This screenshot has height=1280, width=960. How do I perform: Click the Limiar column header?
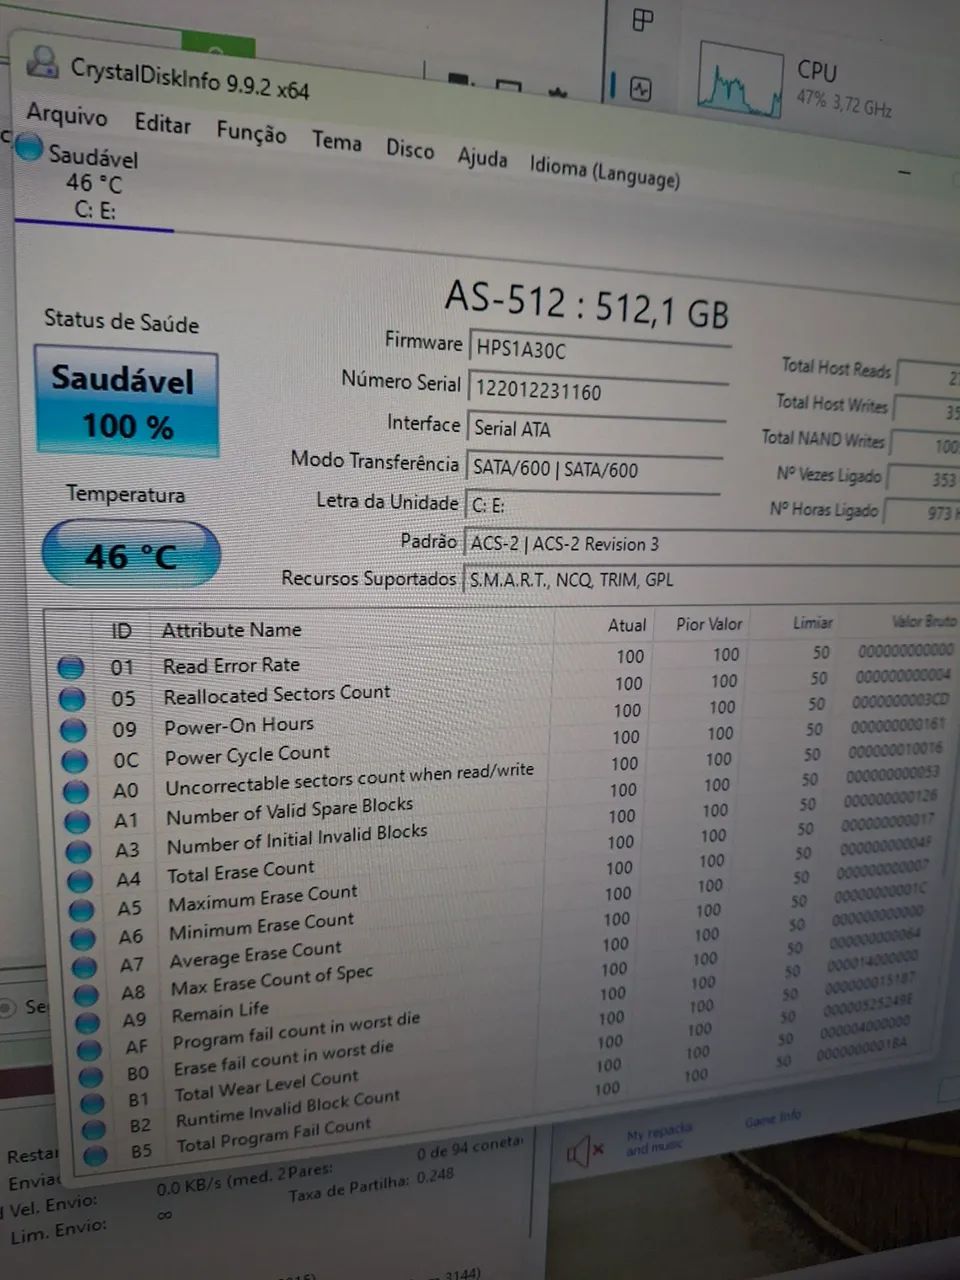coord(813,622)
